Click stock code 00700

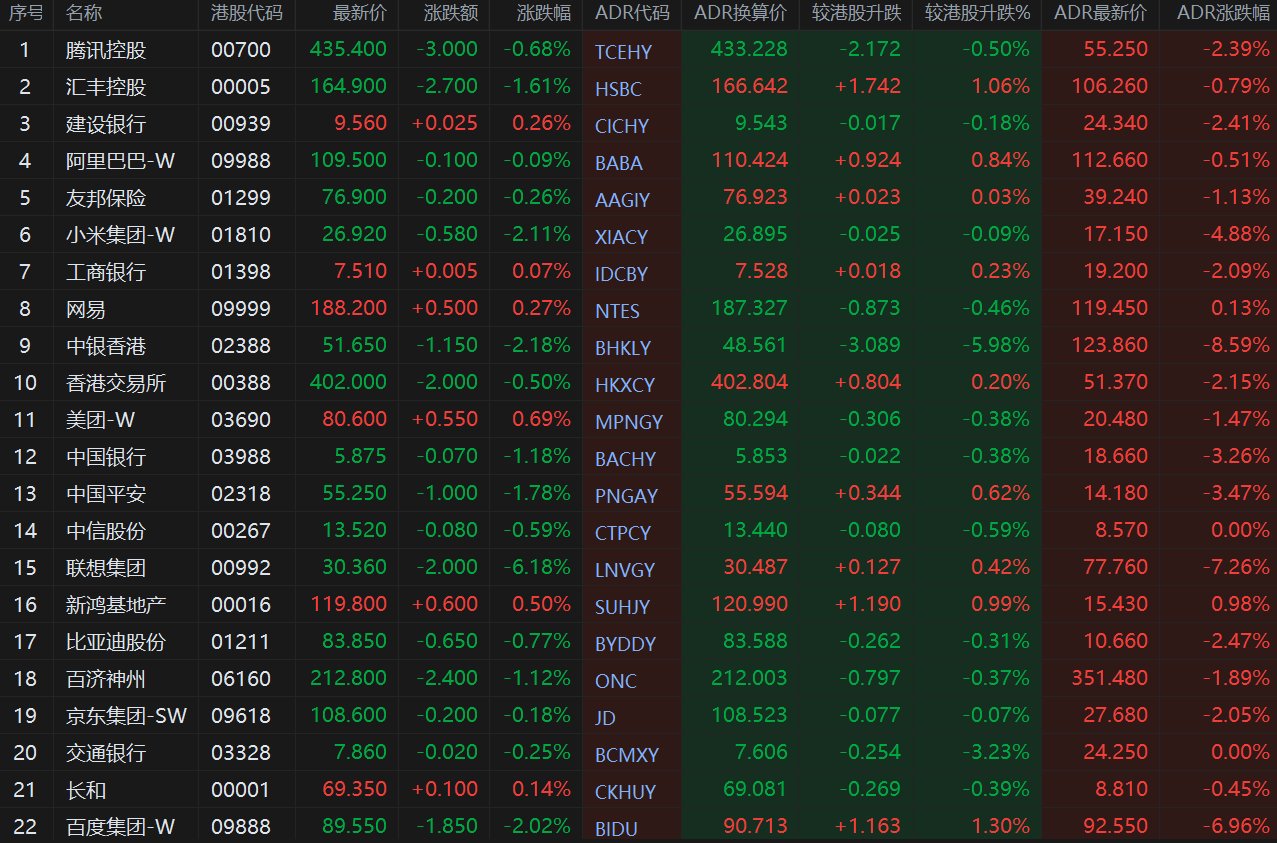click(241, 50)
